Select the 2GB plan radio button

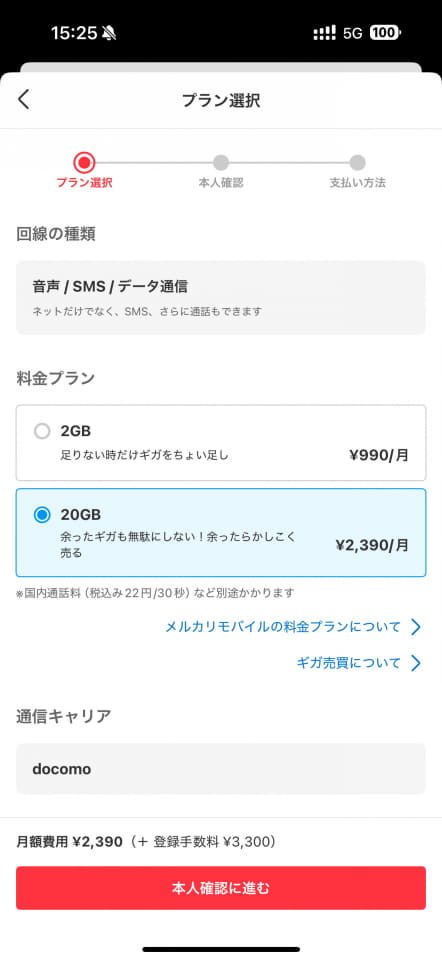42,432
